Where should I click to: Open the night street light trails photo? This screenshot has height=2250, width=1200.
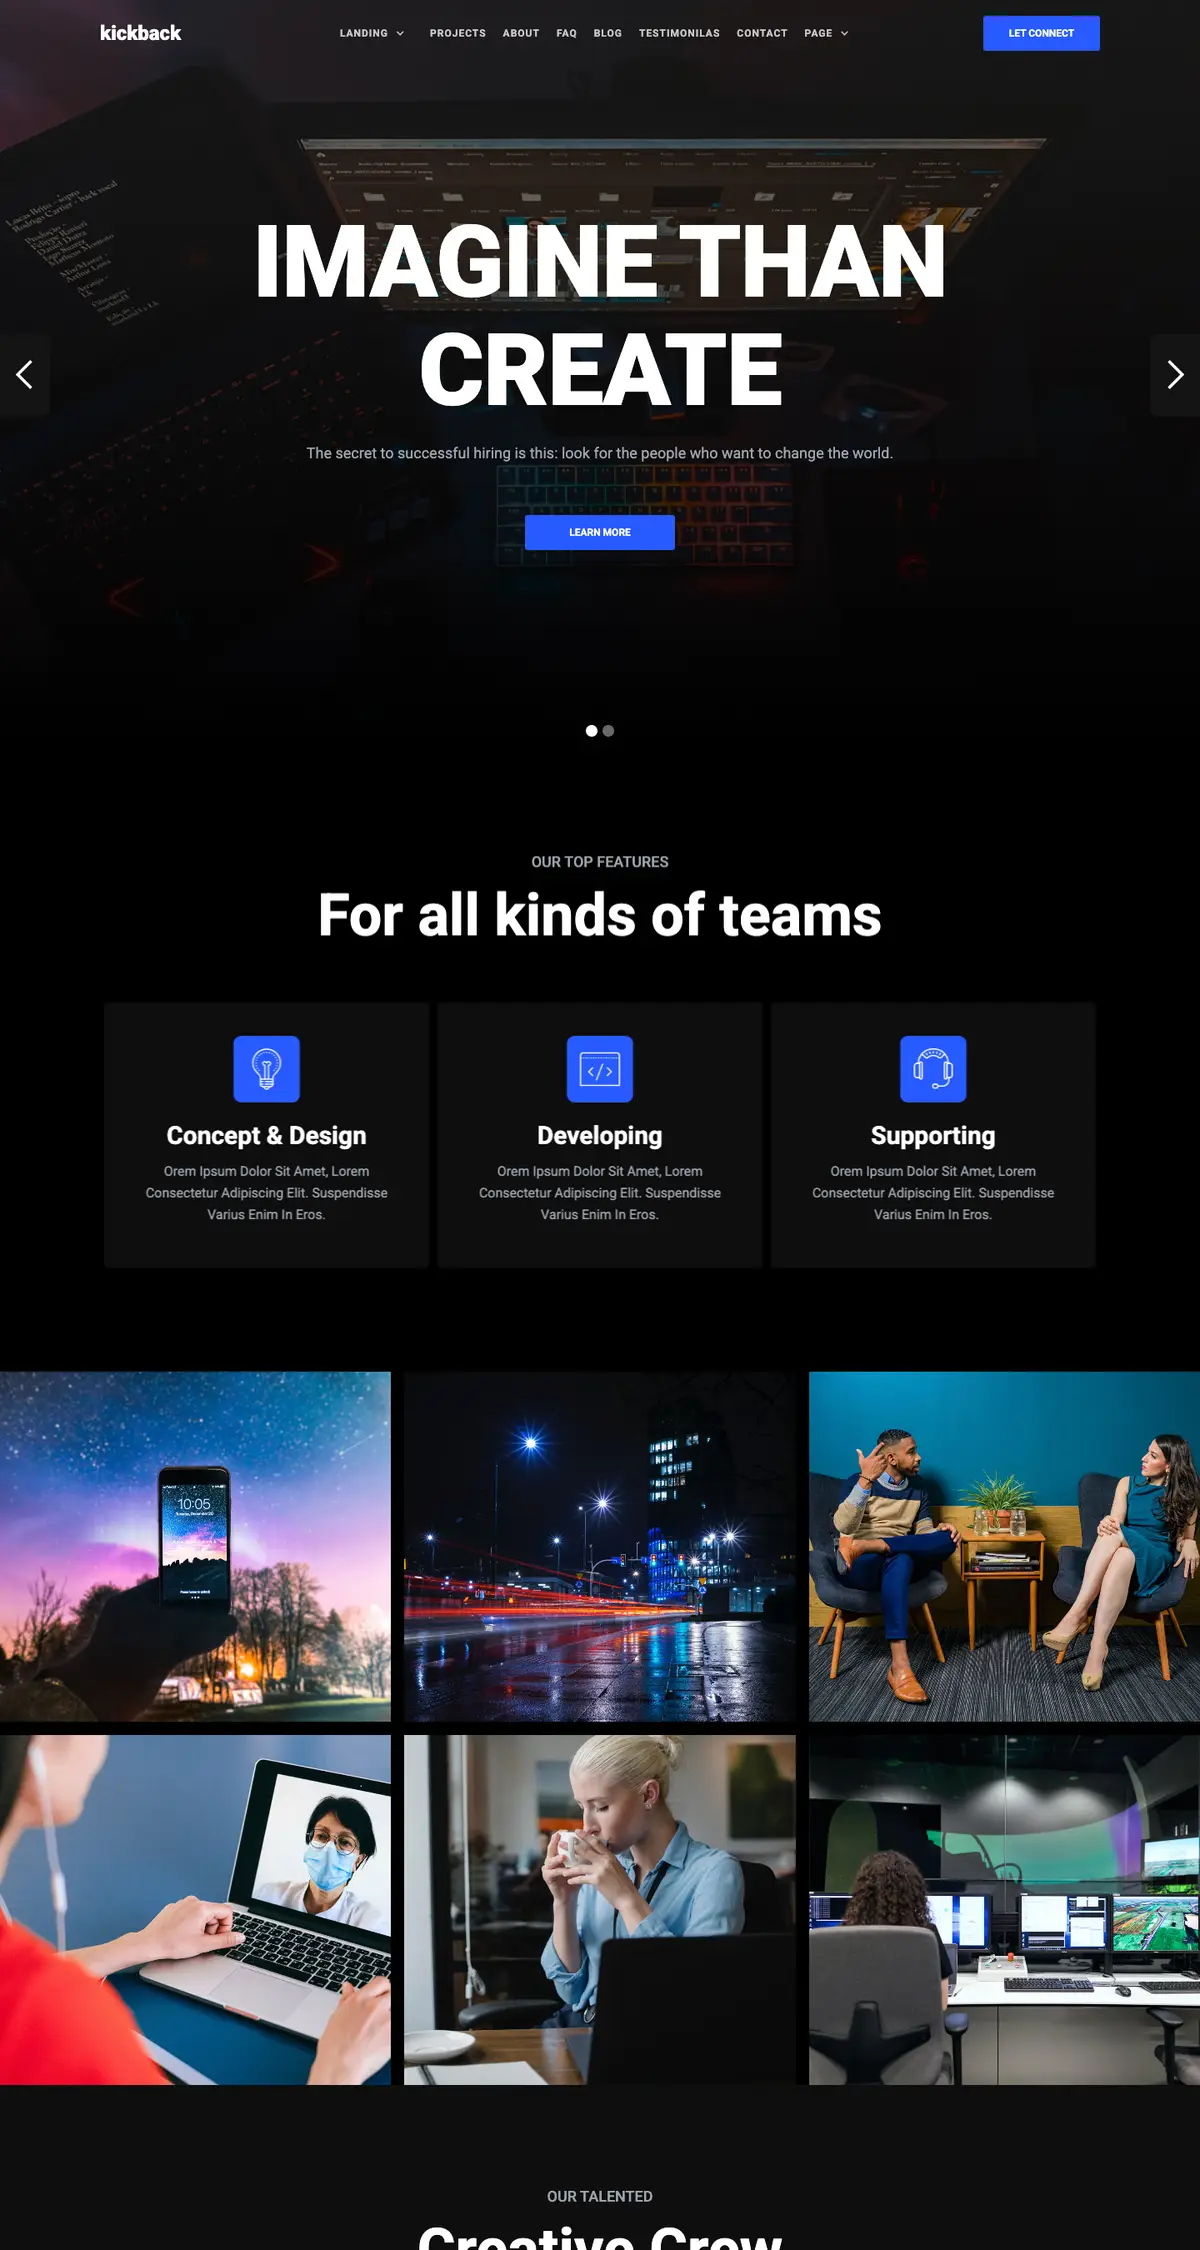[600, 1547]
